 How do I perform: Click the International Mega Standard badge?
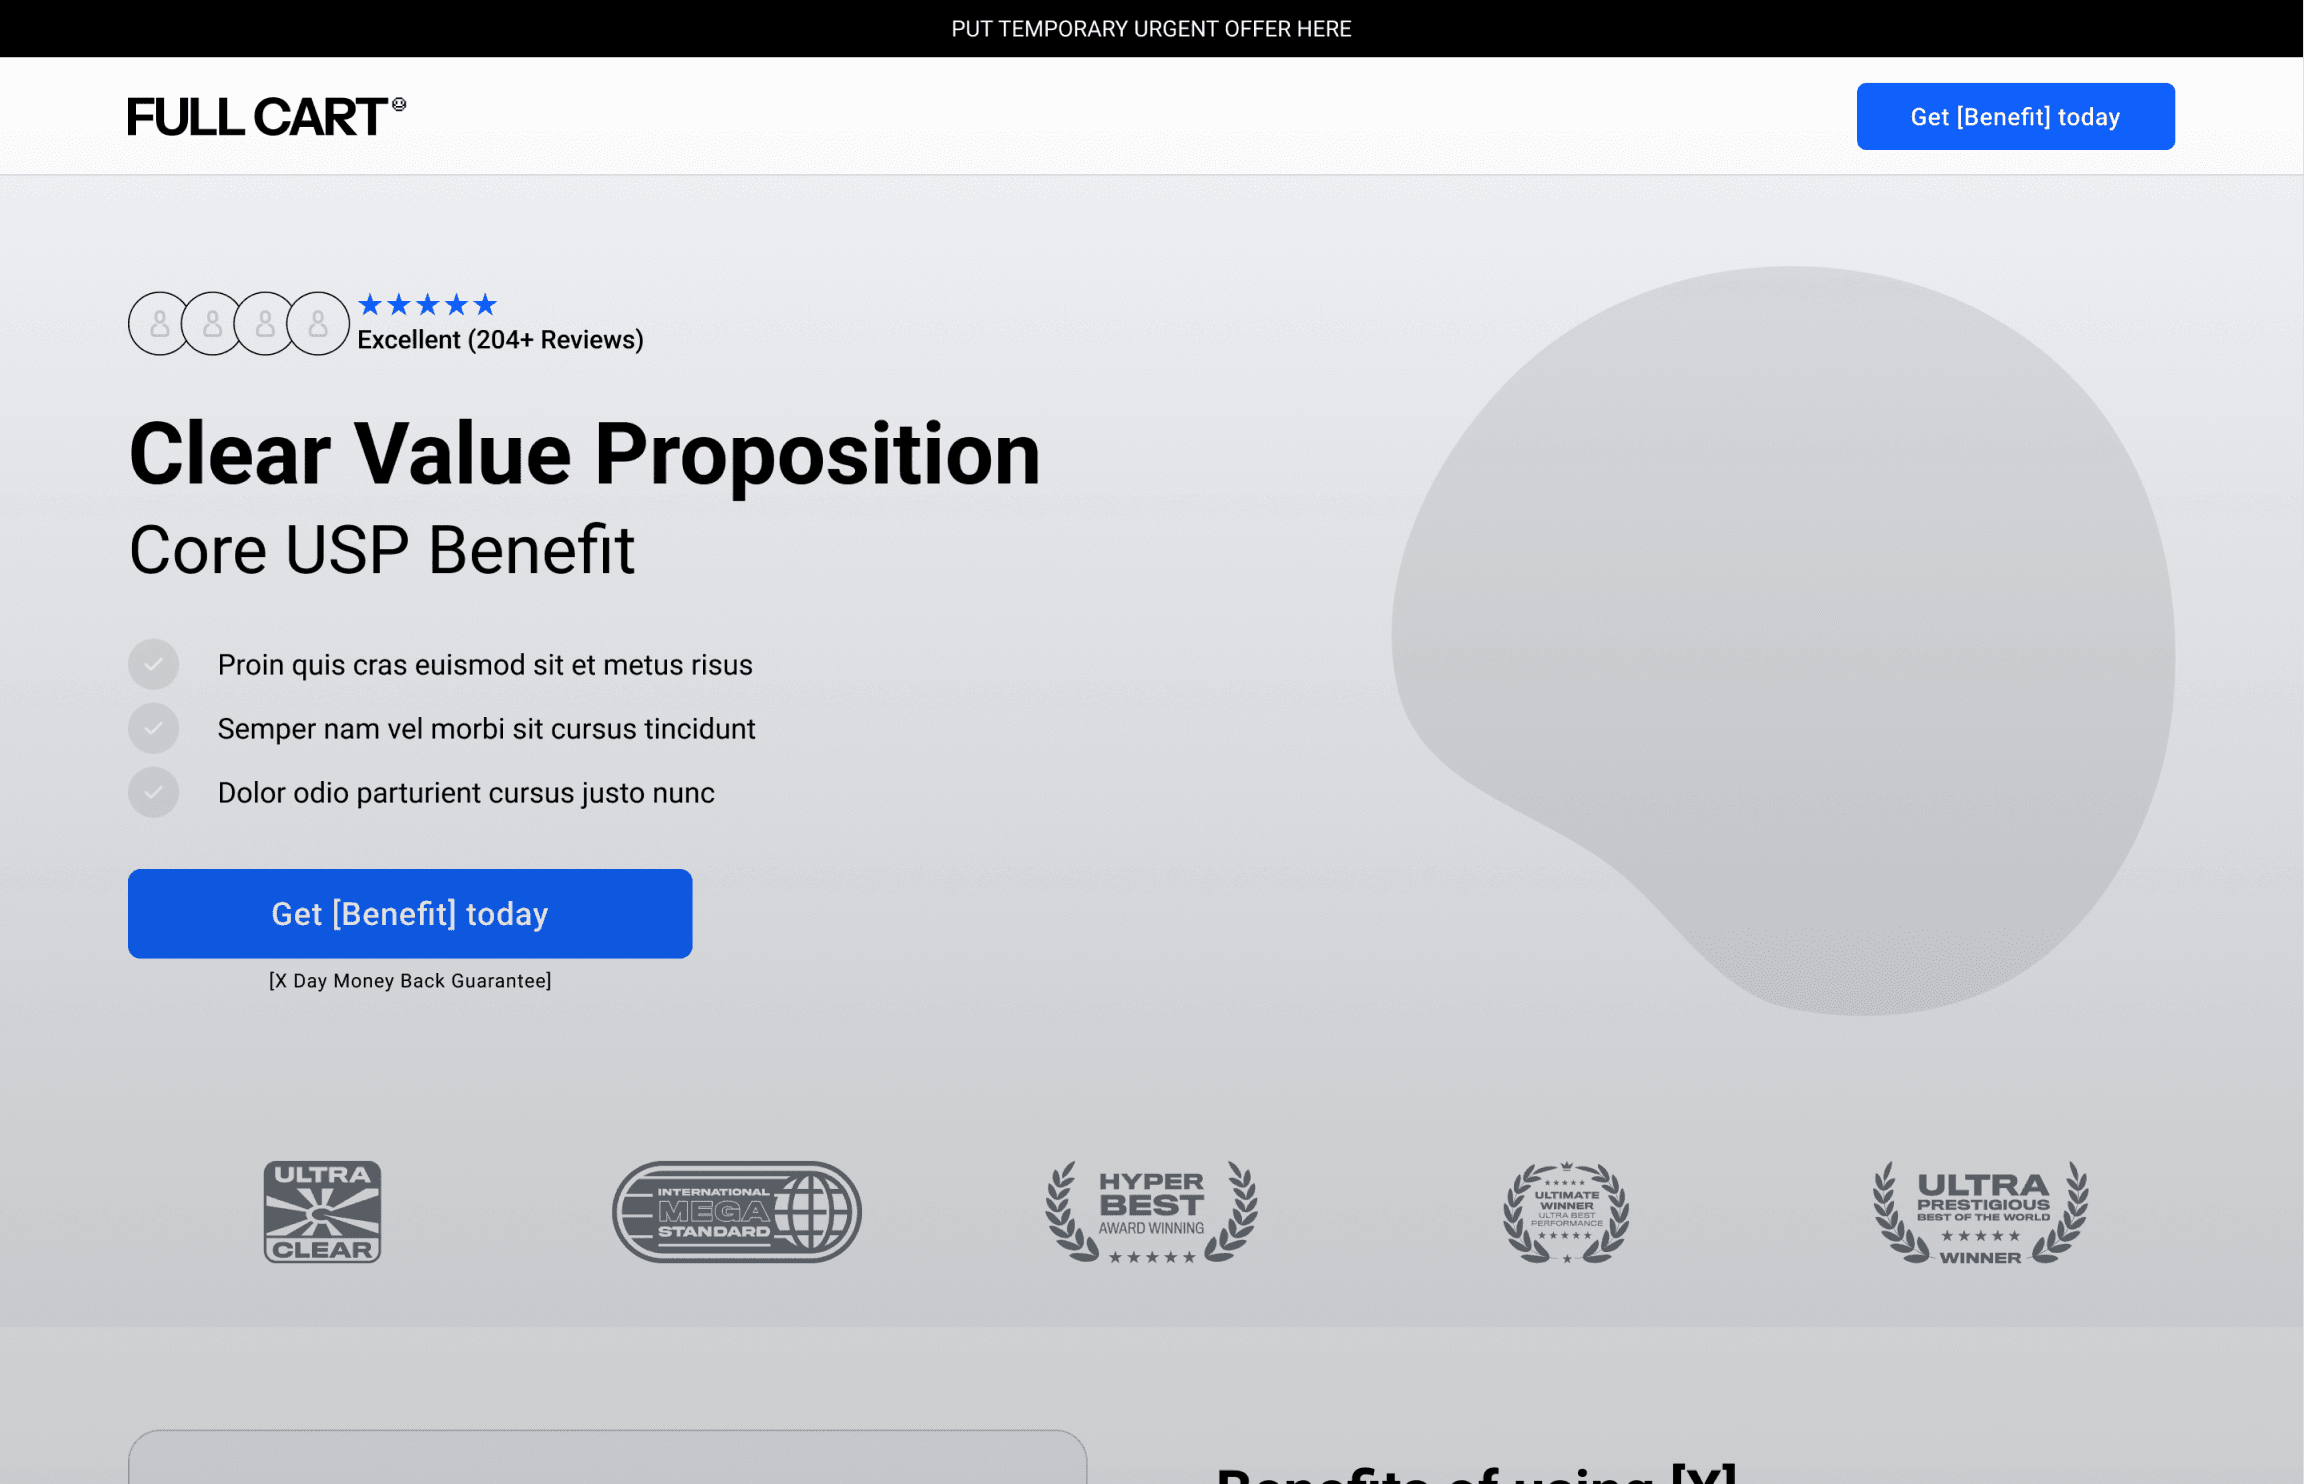(x=737, y=1211)
